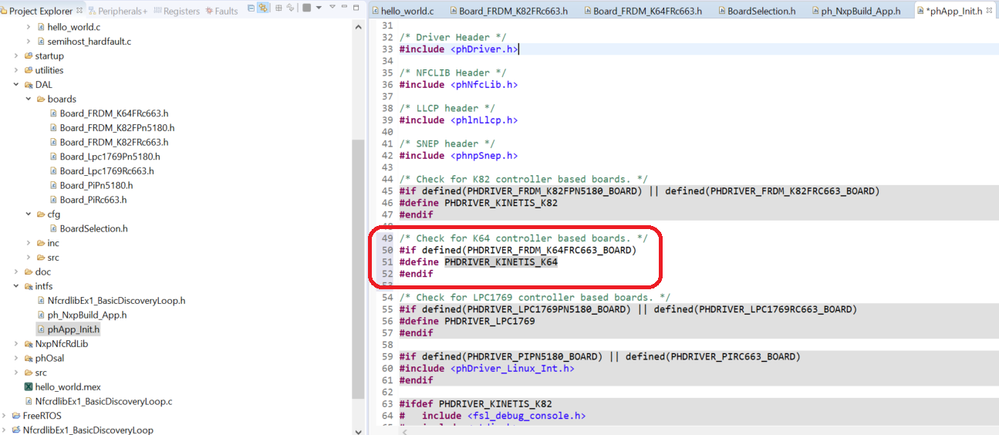This screenshot has width=999, height=435.
Task: Expand the NxpNfcRdLib folder
Action: tap(17, 343)
